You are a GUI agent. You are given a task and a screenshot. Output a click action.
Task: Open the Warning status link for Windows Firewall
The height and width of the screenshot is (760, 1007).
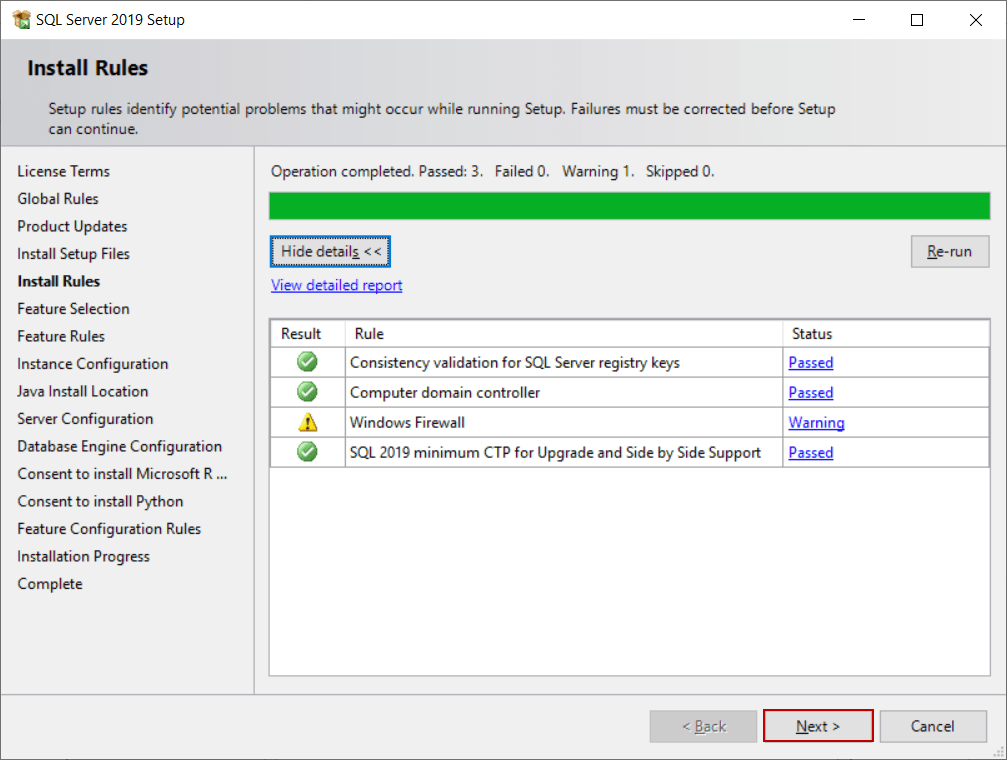pos(816,422)
